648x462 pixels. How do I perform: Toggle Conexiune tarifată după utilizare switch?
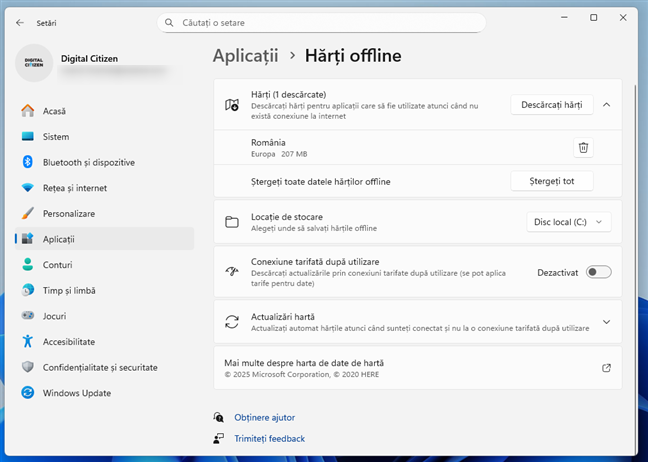point(598,272)
